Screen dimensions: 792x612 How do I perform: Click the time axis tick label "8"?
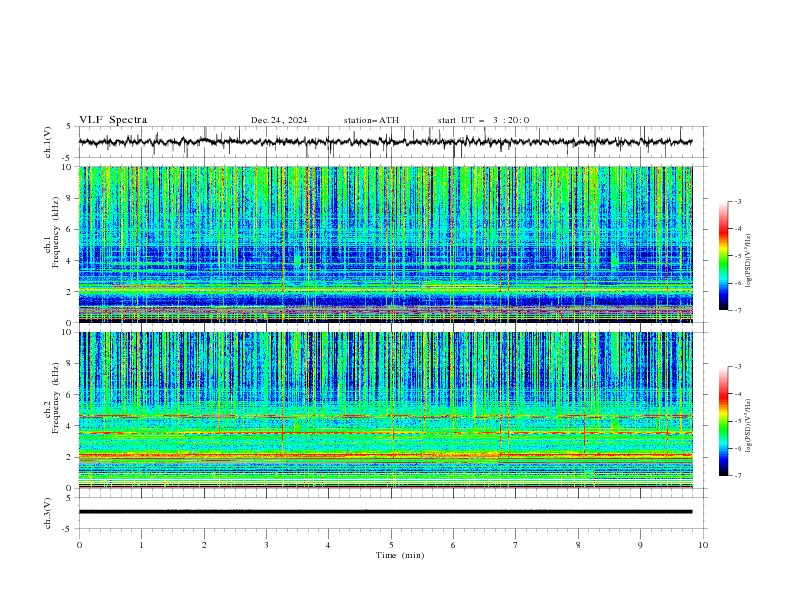[x=578, y=545]
